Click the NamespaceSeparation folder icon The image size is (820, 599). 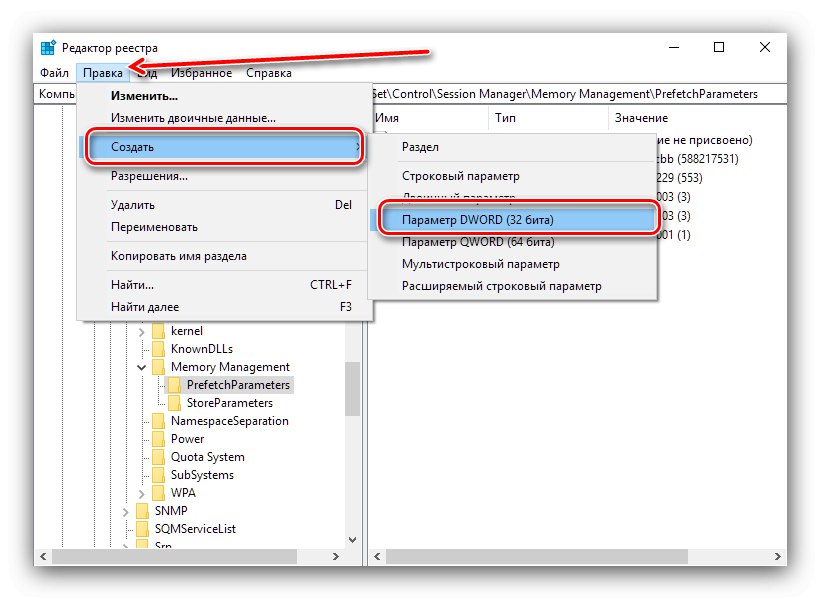158,421
